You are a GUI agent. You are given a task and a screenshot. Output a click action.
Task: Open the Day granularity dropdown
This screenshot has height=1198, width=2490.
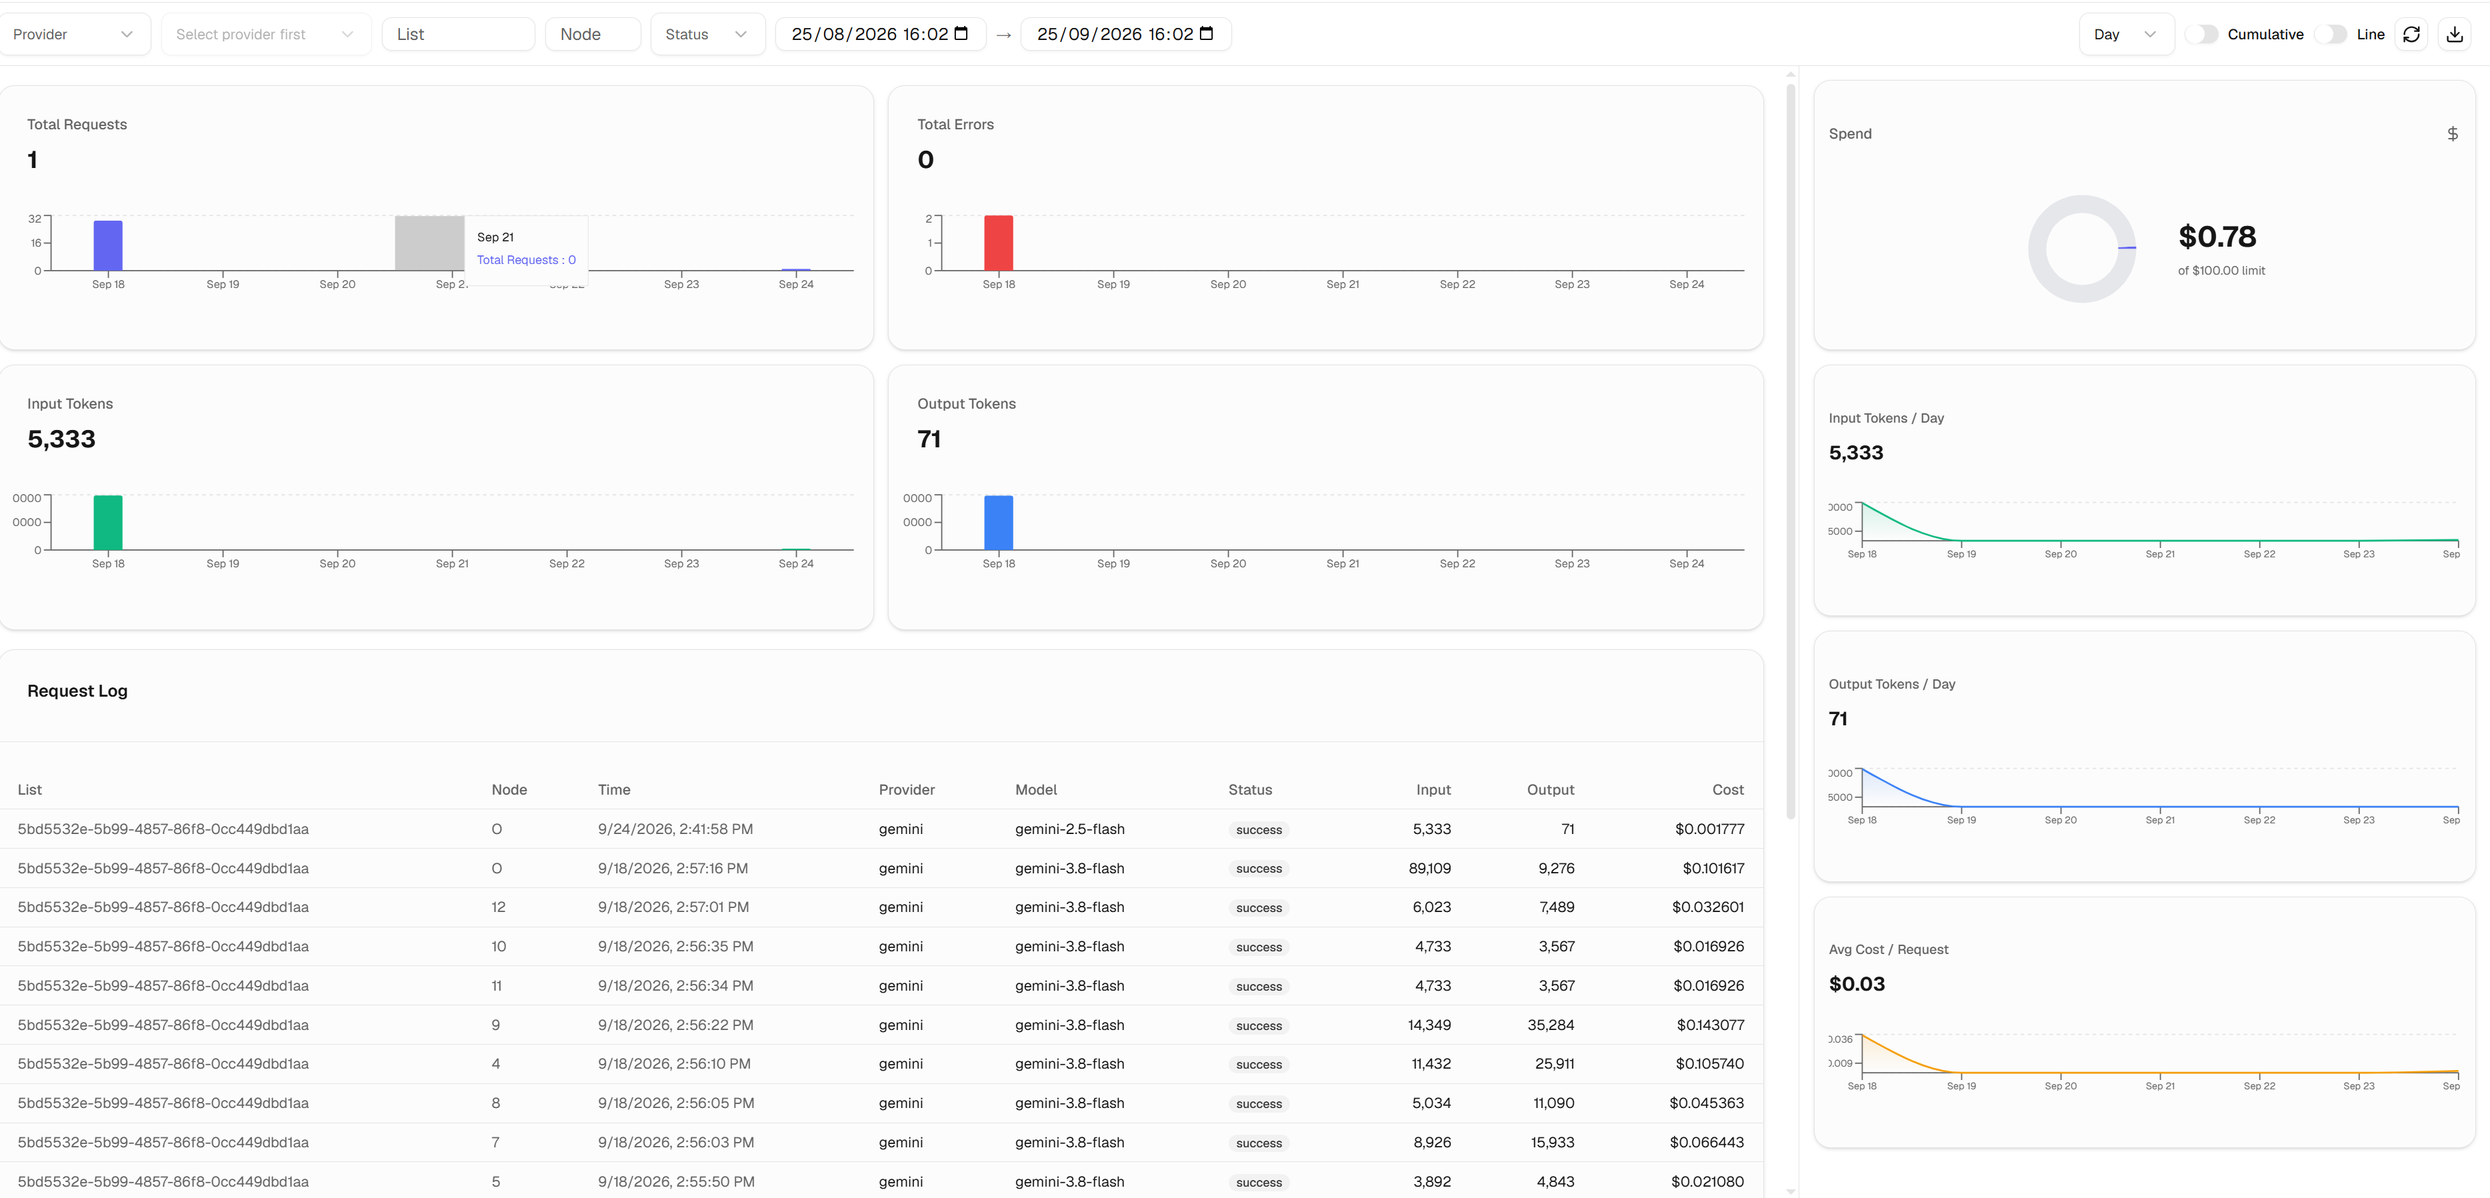coord(2125,34)
